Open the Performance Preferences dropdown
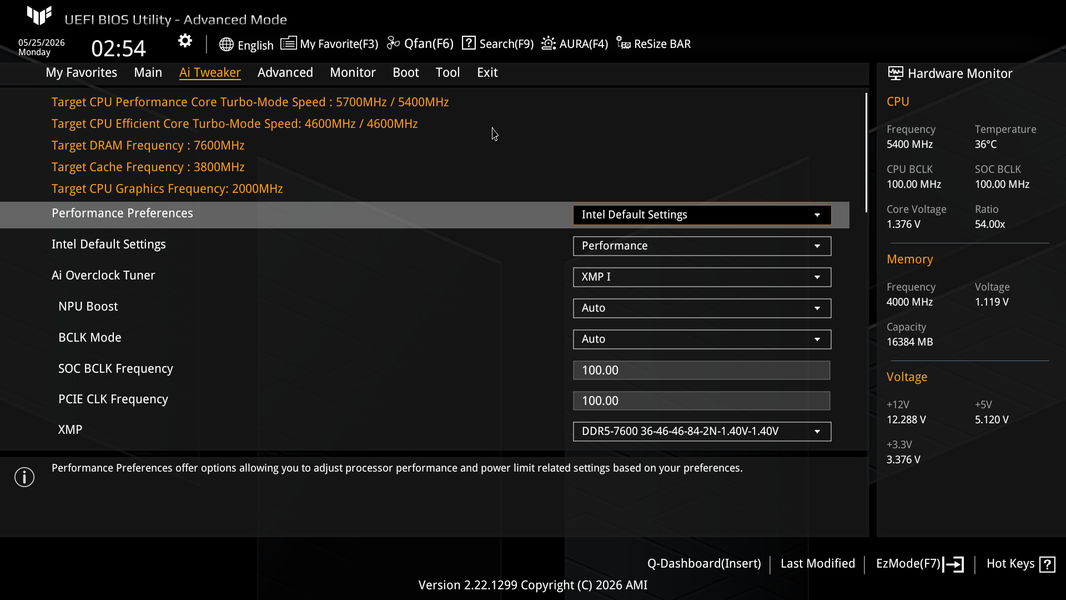1066x600 pixels. [702, 215]
